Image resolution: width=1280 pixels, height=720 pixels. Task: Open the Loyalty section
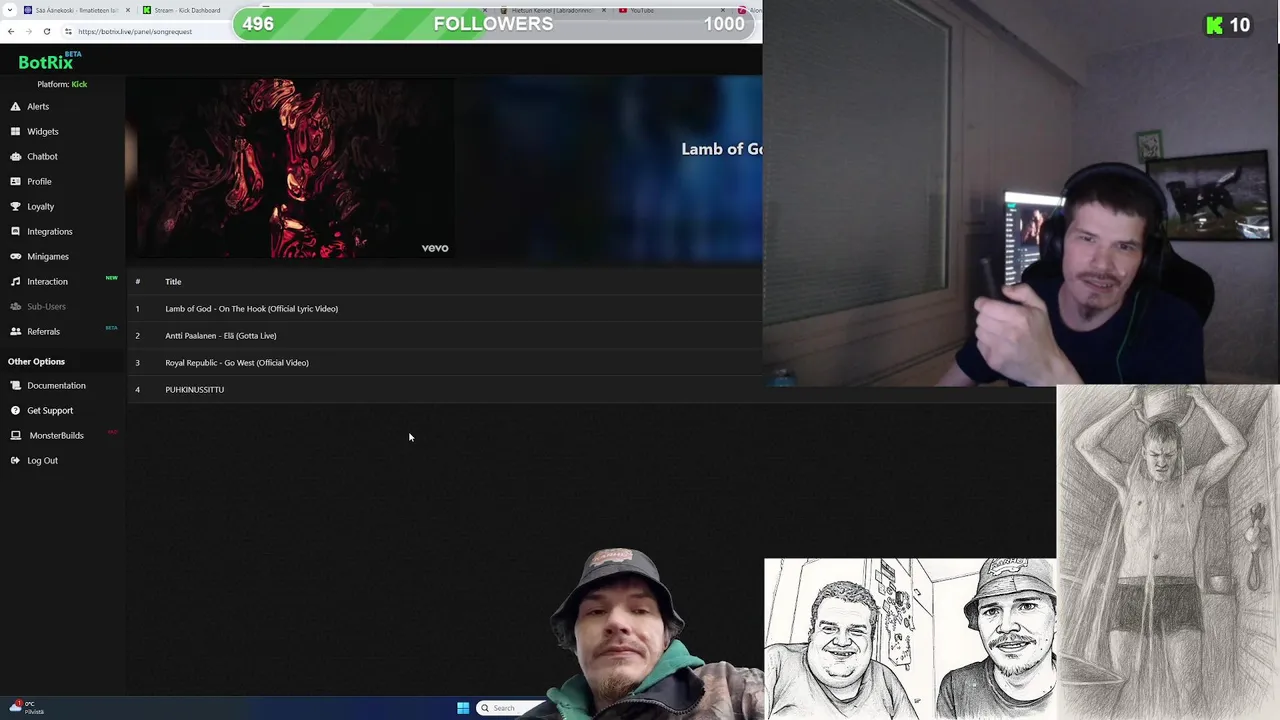click(x=41, y=206)
